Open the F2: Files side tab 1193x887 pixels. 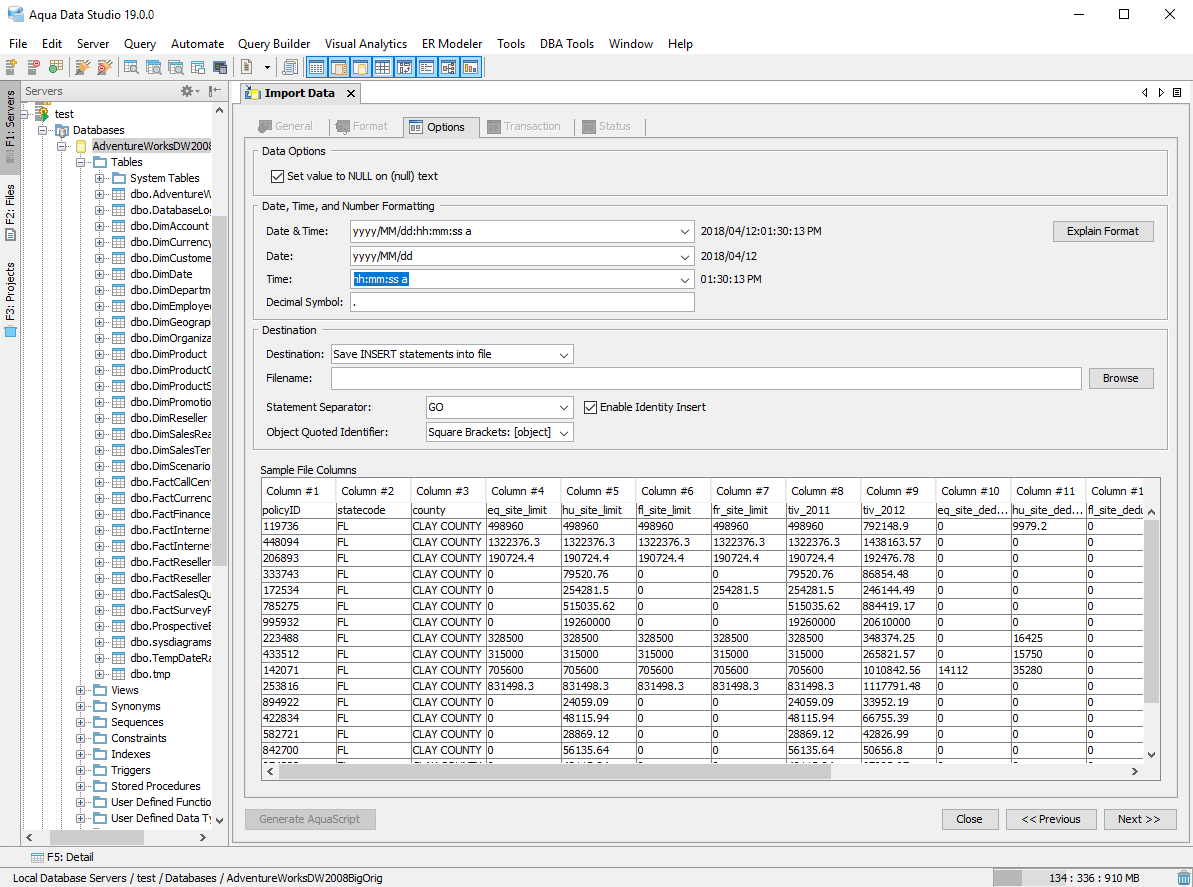click(10, 214)
